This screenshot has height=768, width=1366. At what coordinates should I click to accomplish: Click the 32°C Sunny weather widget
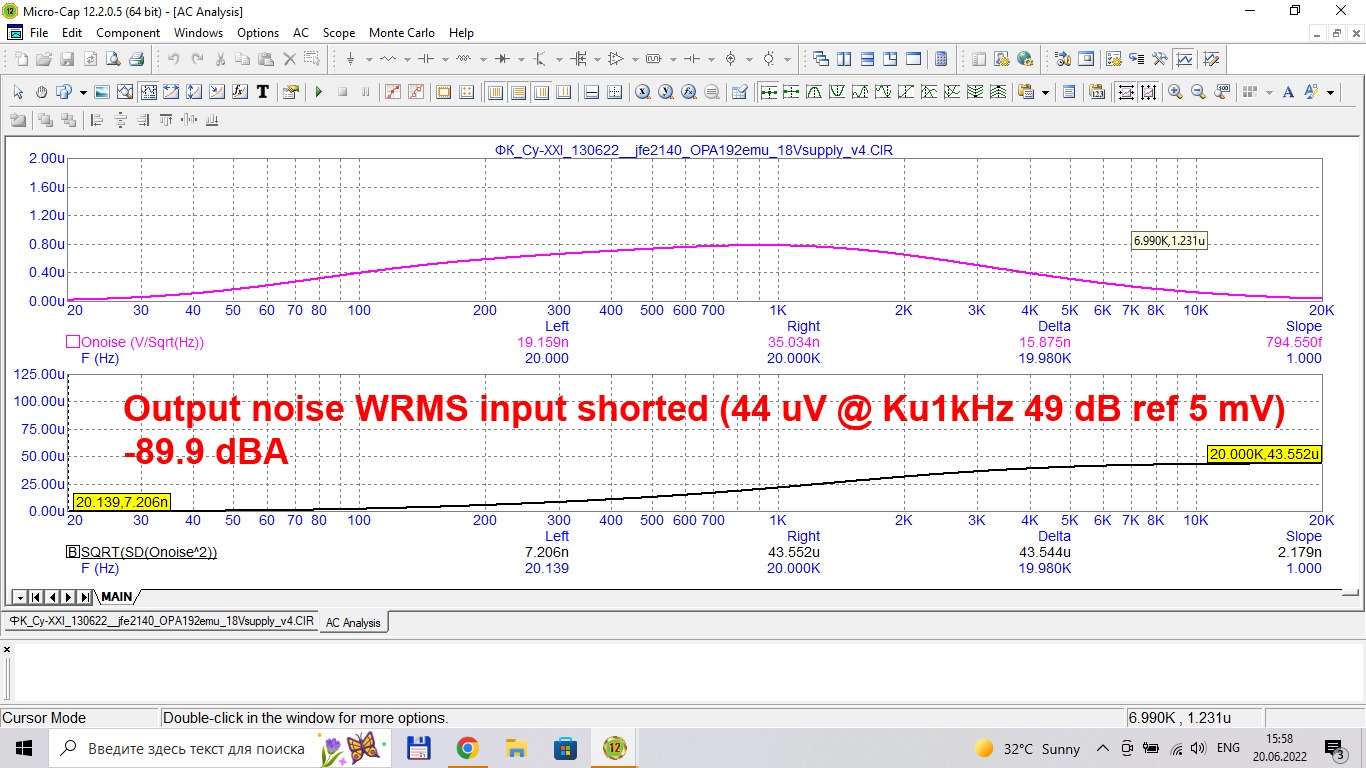coord(1027,748)
